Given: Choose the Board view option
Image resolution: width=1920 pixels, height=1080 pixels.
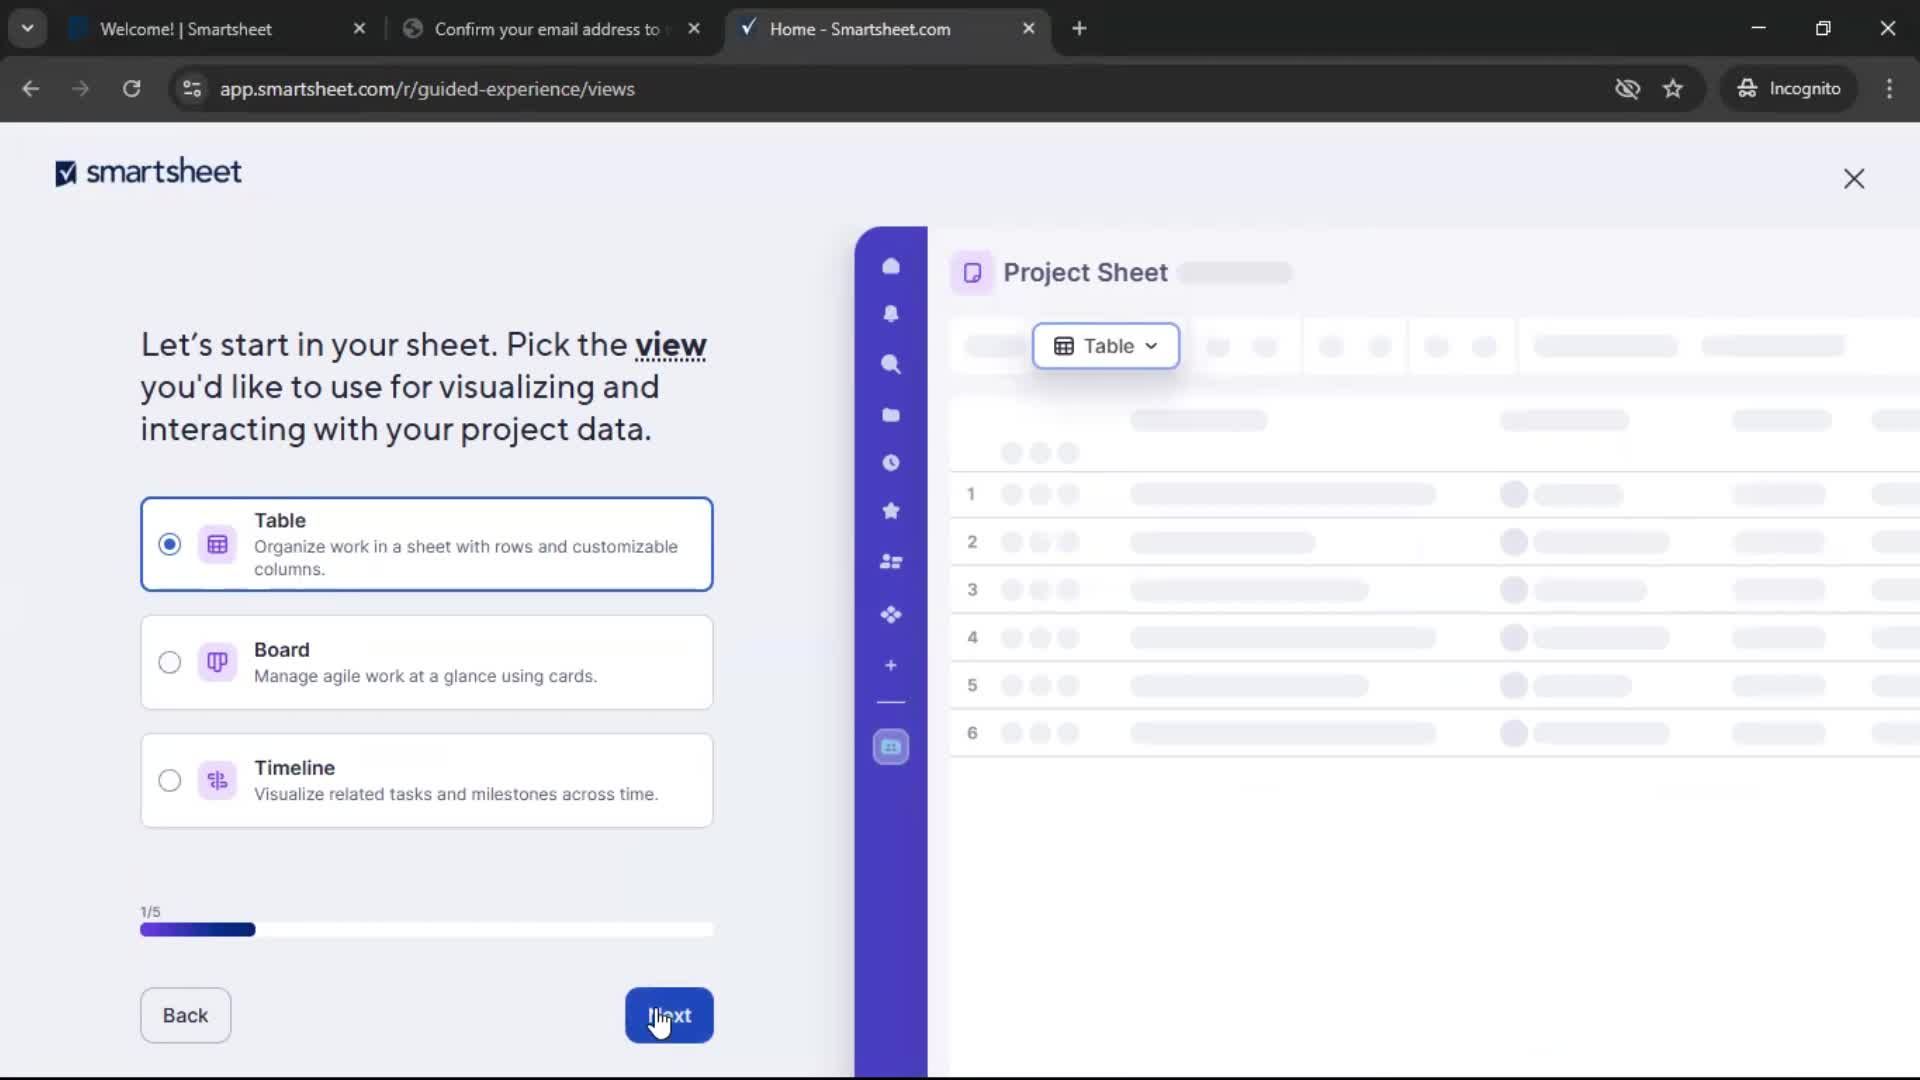Looking at the screenshot, I should pos(169,662).
